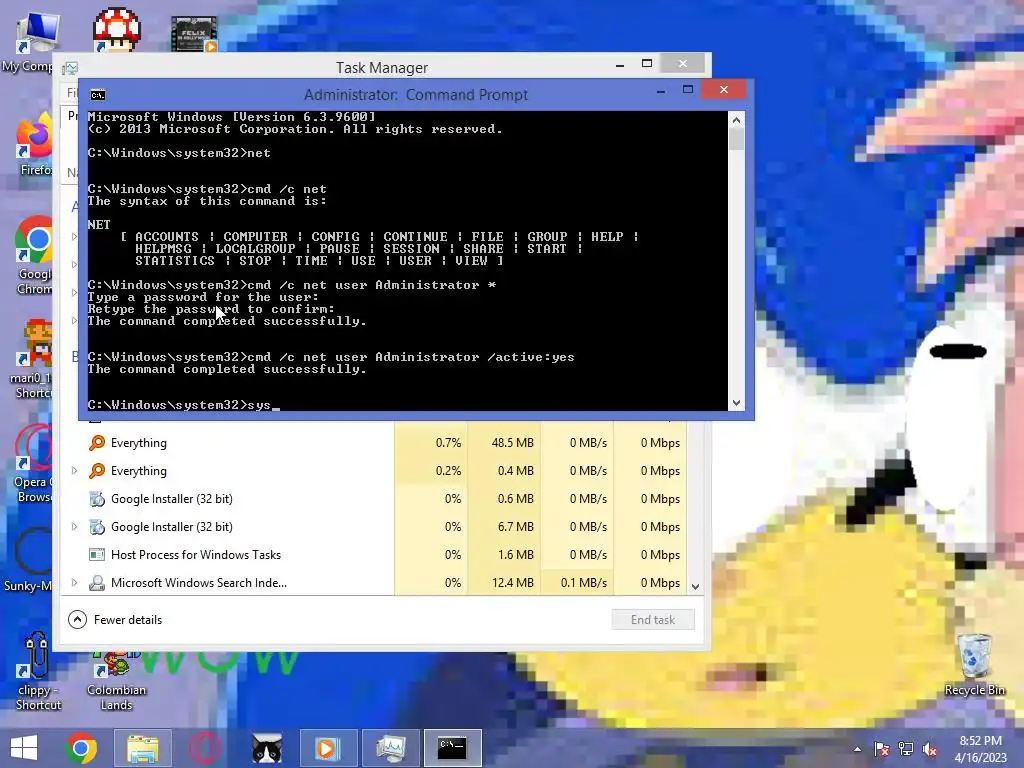Select the Google Chrome desktop shortcut

(x=34, y=256)
